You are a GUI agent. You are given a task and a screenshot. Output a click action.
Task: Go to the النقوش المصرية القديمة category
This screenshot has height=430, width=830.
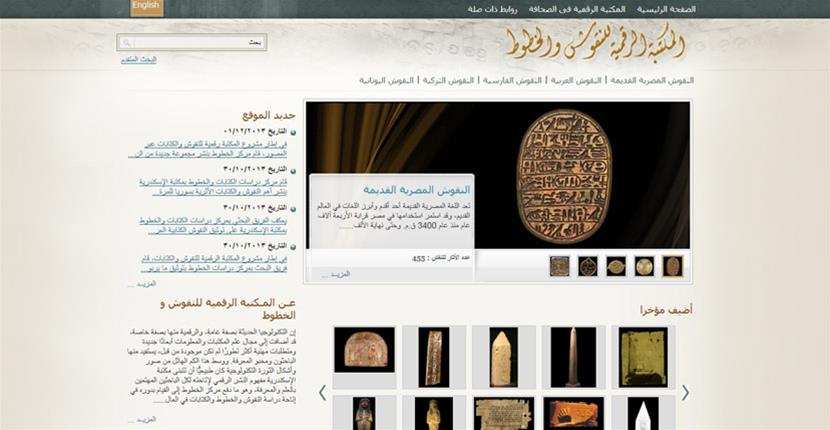(x=651, y=80)
